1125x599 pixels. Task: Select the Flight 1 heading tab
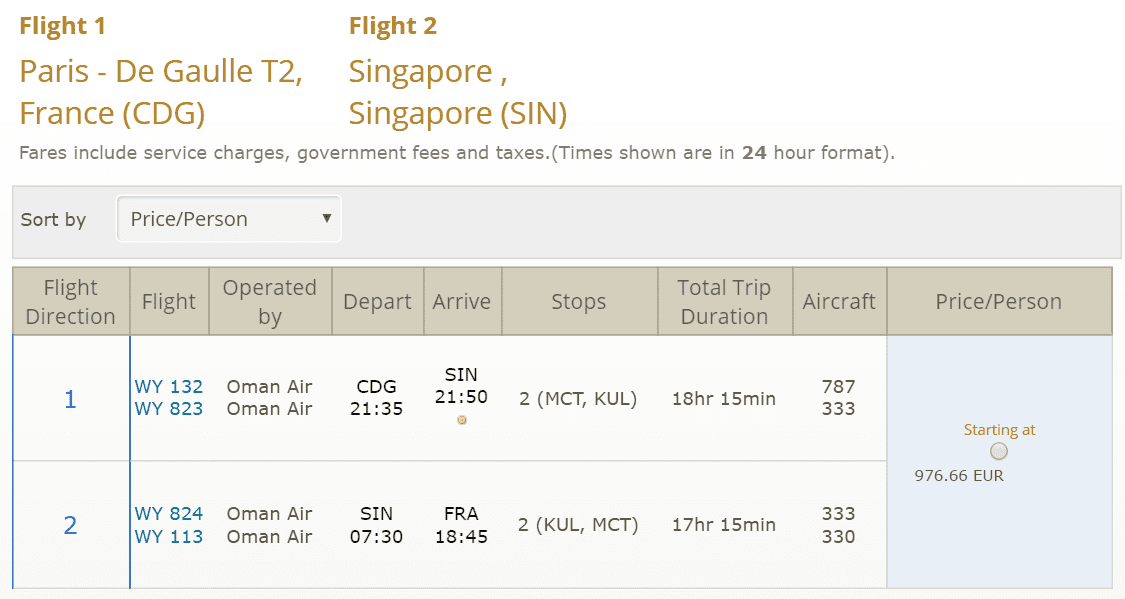tap(62, 26)
